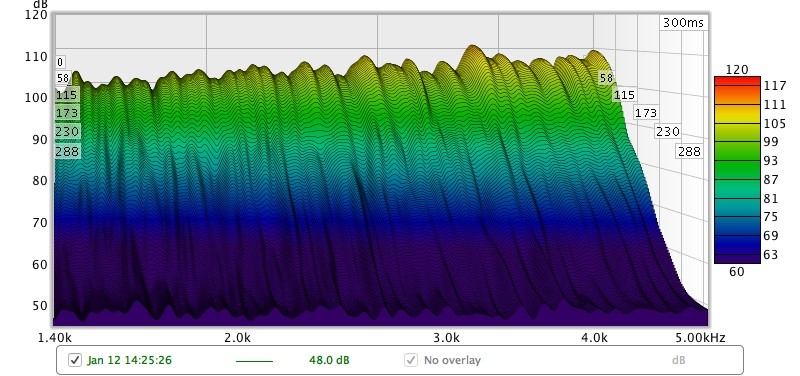Toggle the No overlay checkbox
This screenshot has height=376, width=800.
411,360
